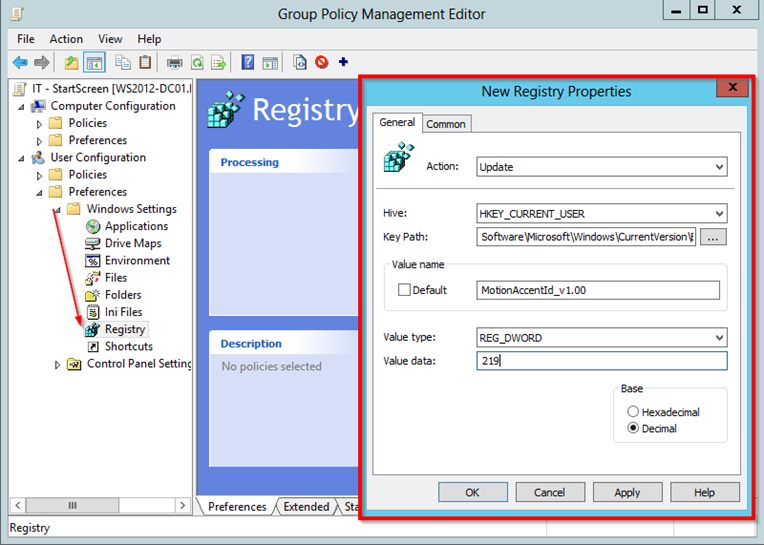Click the Help button in the dialog
The image size is (764, 545).
(705, 492)
